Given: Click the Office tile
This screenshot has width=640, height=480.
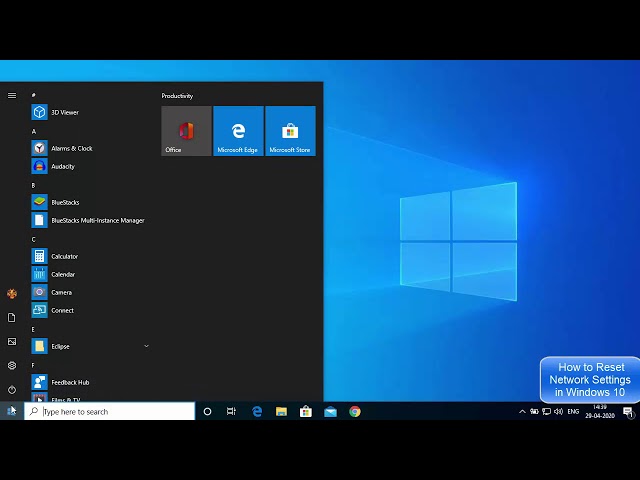Looking at the screenshot, I should (187, 131).
